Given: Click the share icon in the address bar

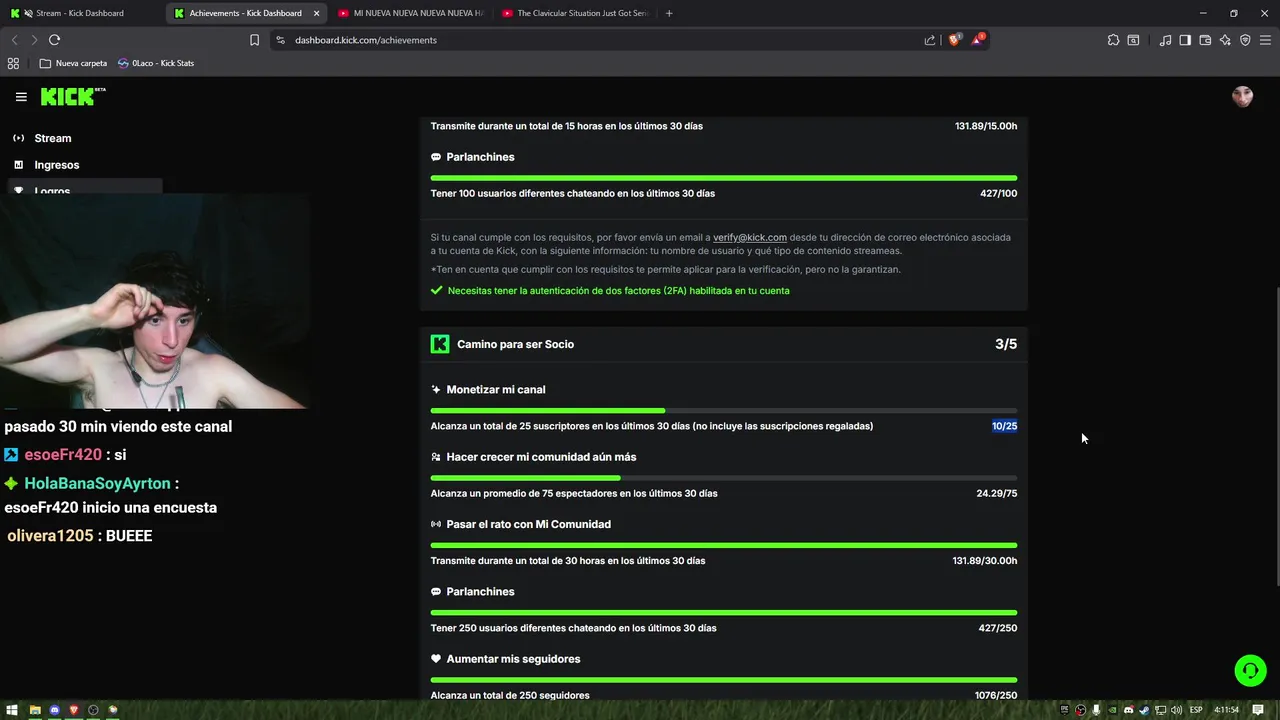Looking at the screenshot, I should point(930,40).
